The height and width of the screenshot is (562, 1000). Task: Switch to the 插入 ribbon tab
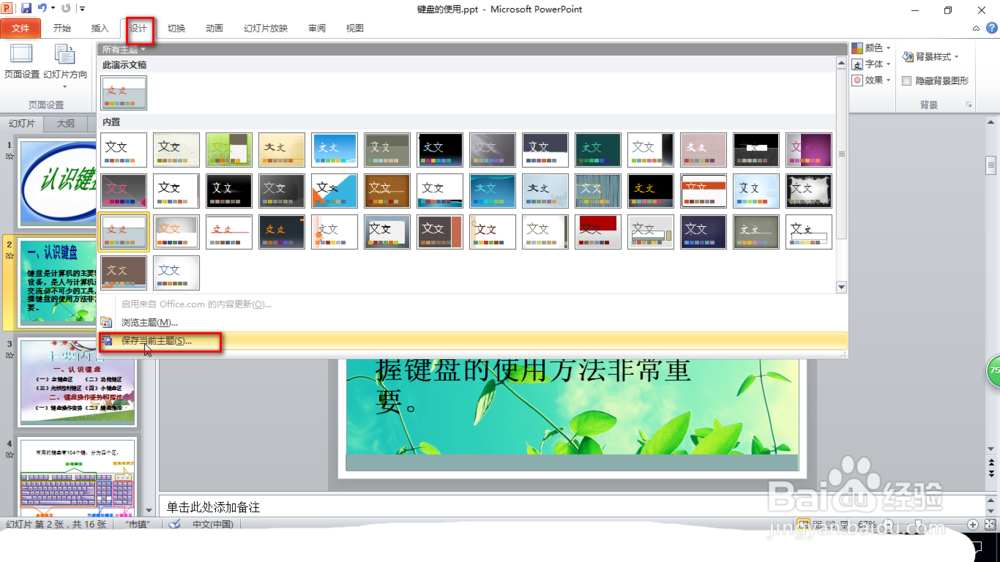tap(99, 28)
